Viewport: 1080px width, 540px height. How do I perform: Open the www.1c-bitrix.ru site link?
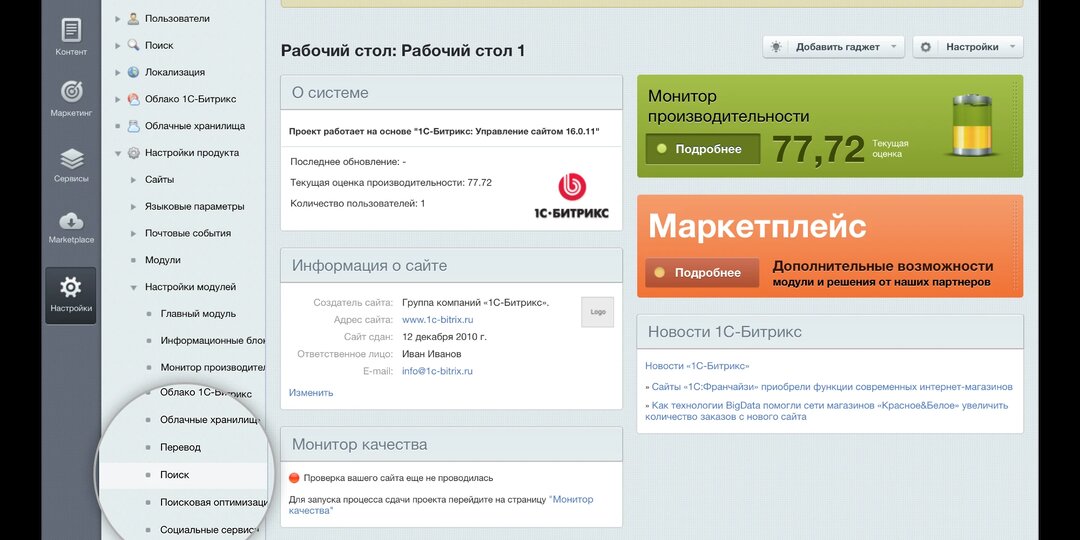437,320
